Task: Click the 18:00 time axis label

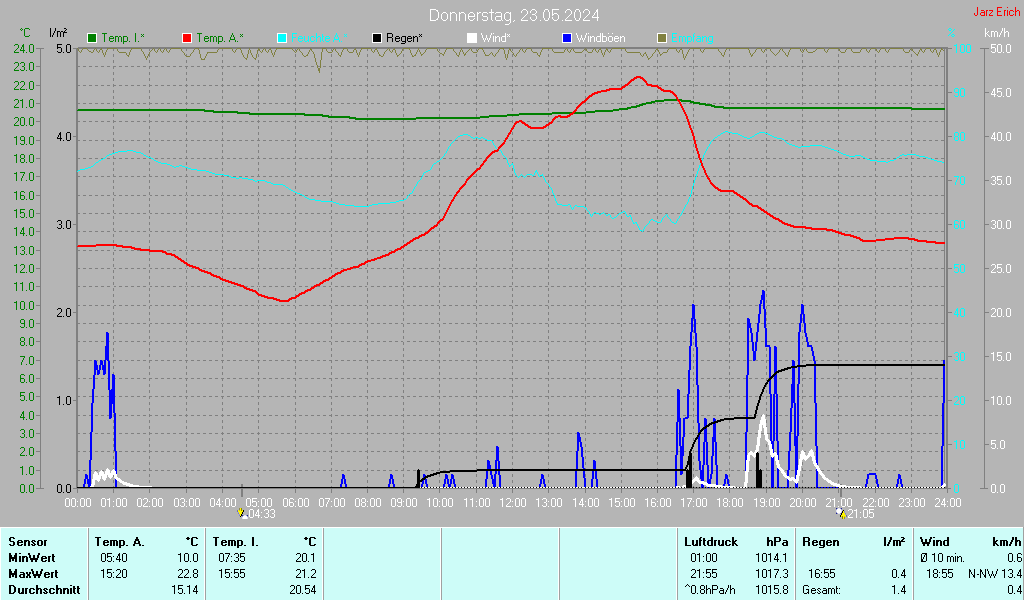Action: (x=730, y=503)
